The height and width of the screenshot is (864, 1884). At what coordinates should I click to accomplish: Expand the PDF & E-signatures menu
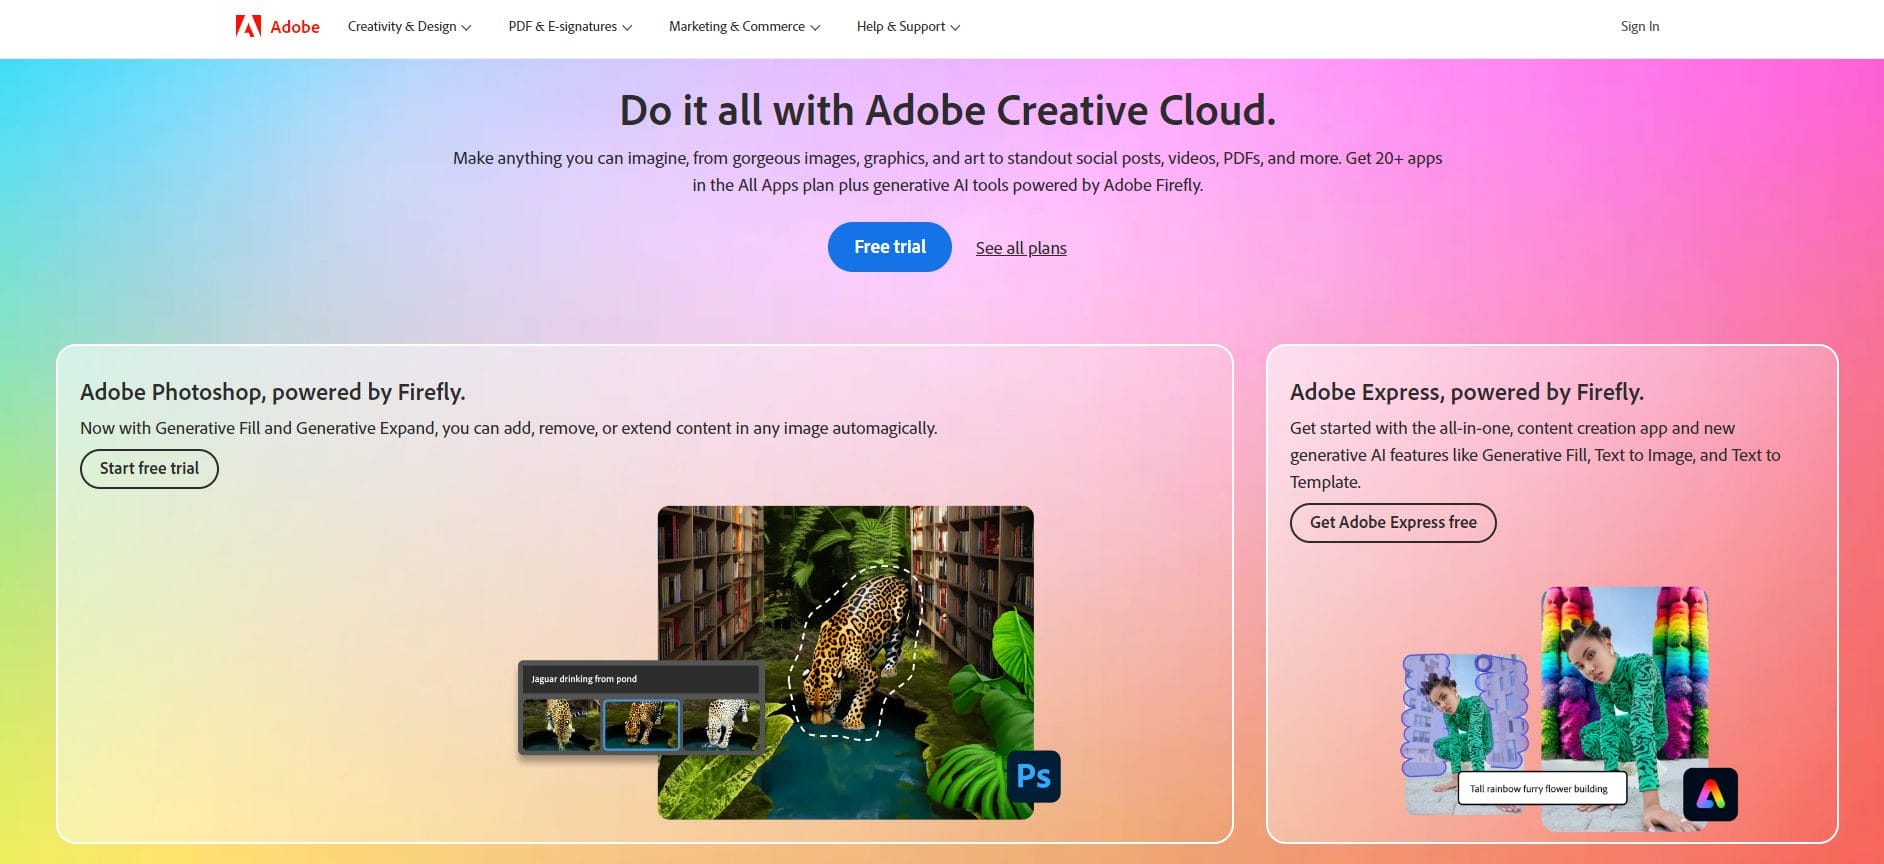pos(570,27)
